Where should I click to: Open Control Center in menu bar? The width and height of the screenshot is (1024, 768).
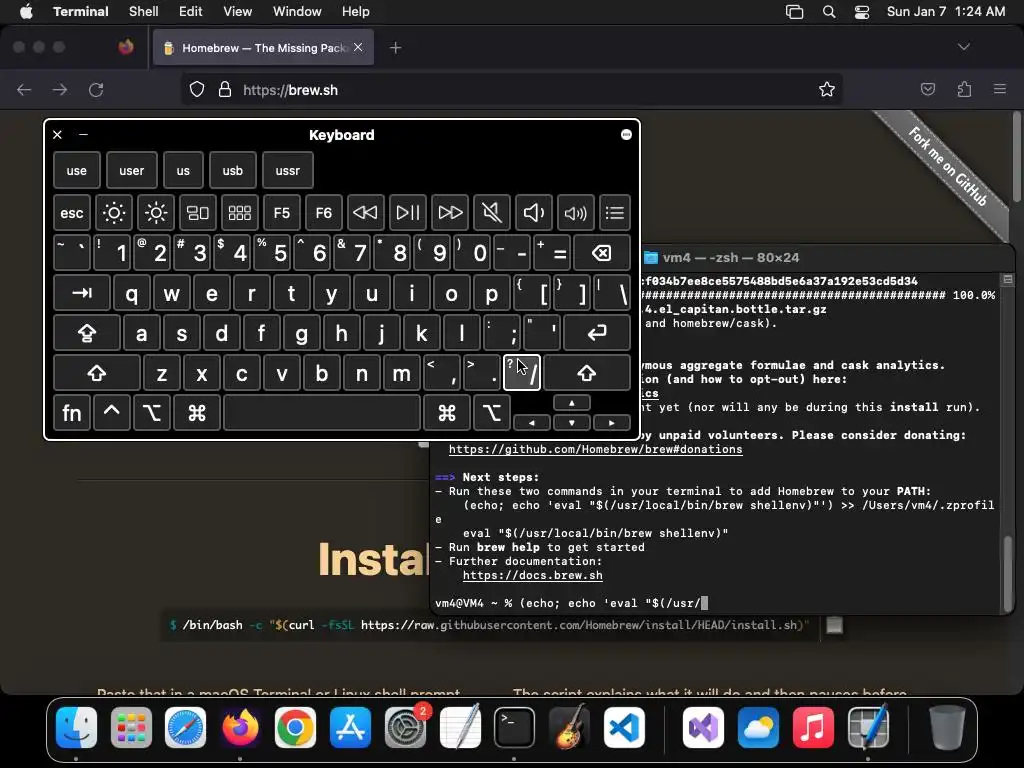862,12
